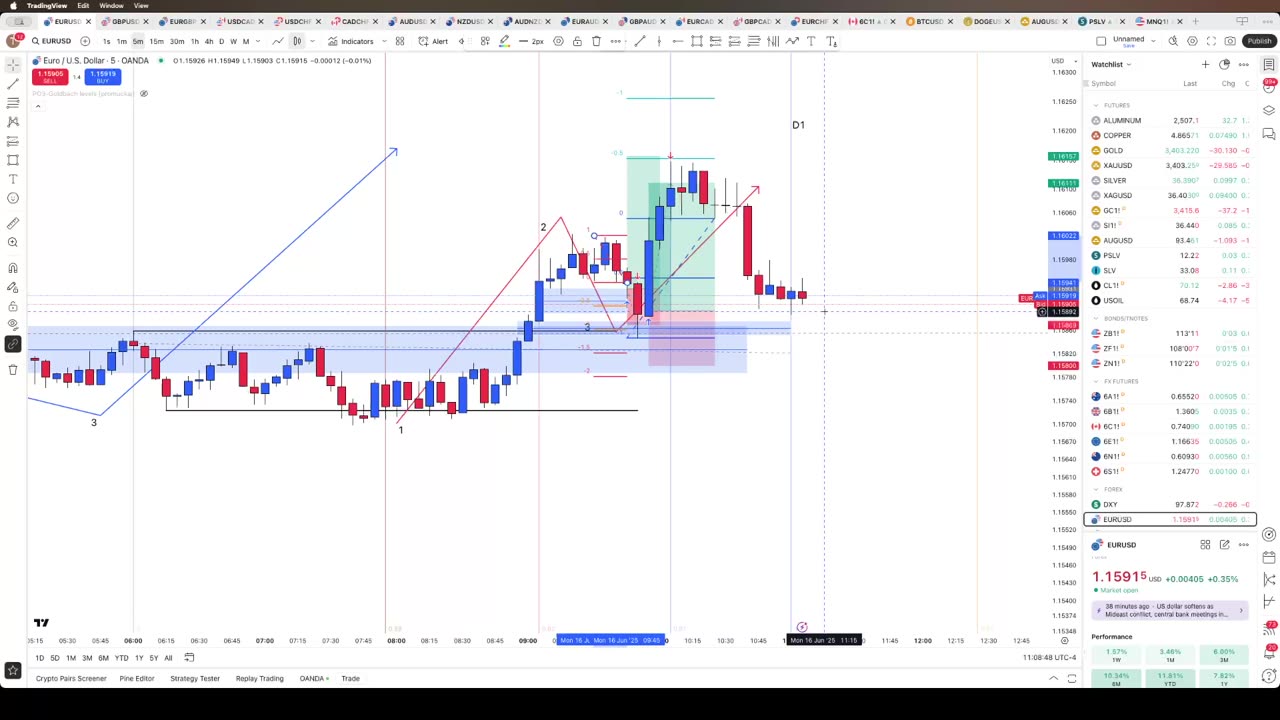Lock the selected drawing

(577, 41)
